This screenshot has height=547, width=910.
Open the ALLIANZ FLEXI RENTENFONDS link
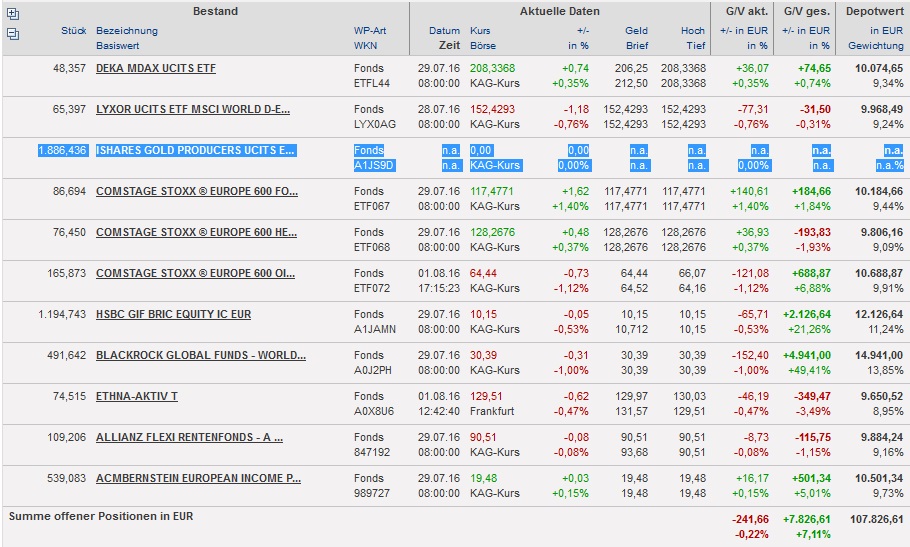coord(189,437)
